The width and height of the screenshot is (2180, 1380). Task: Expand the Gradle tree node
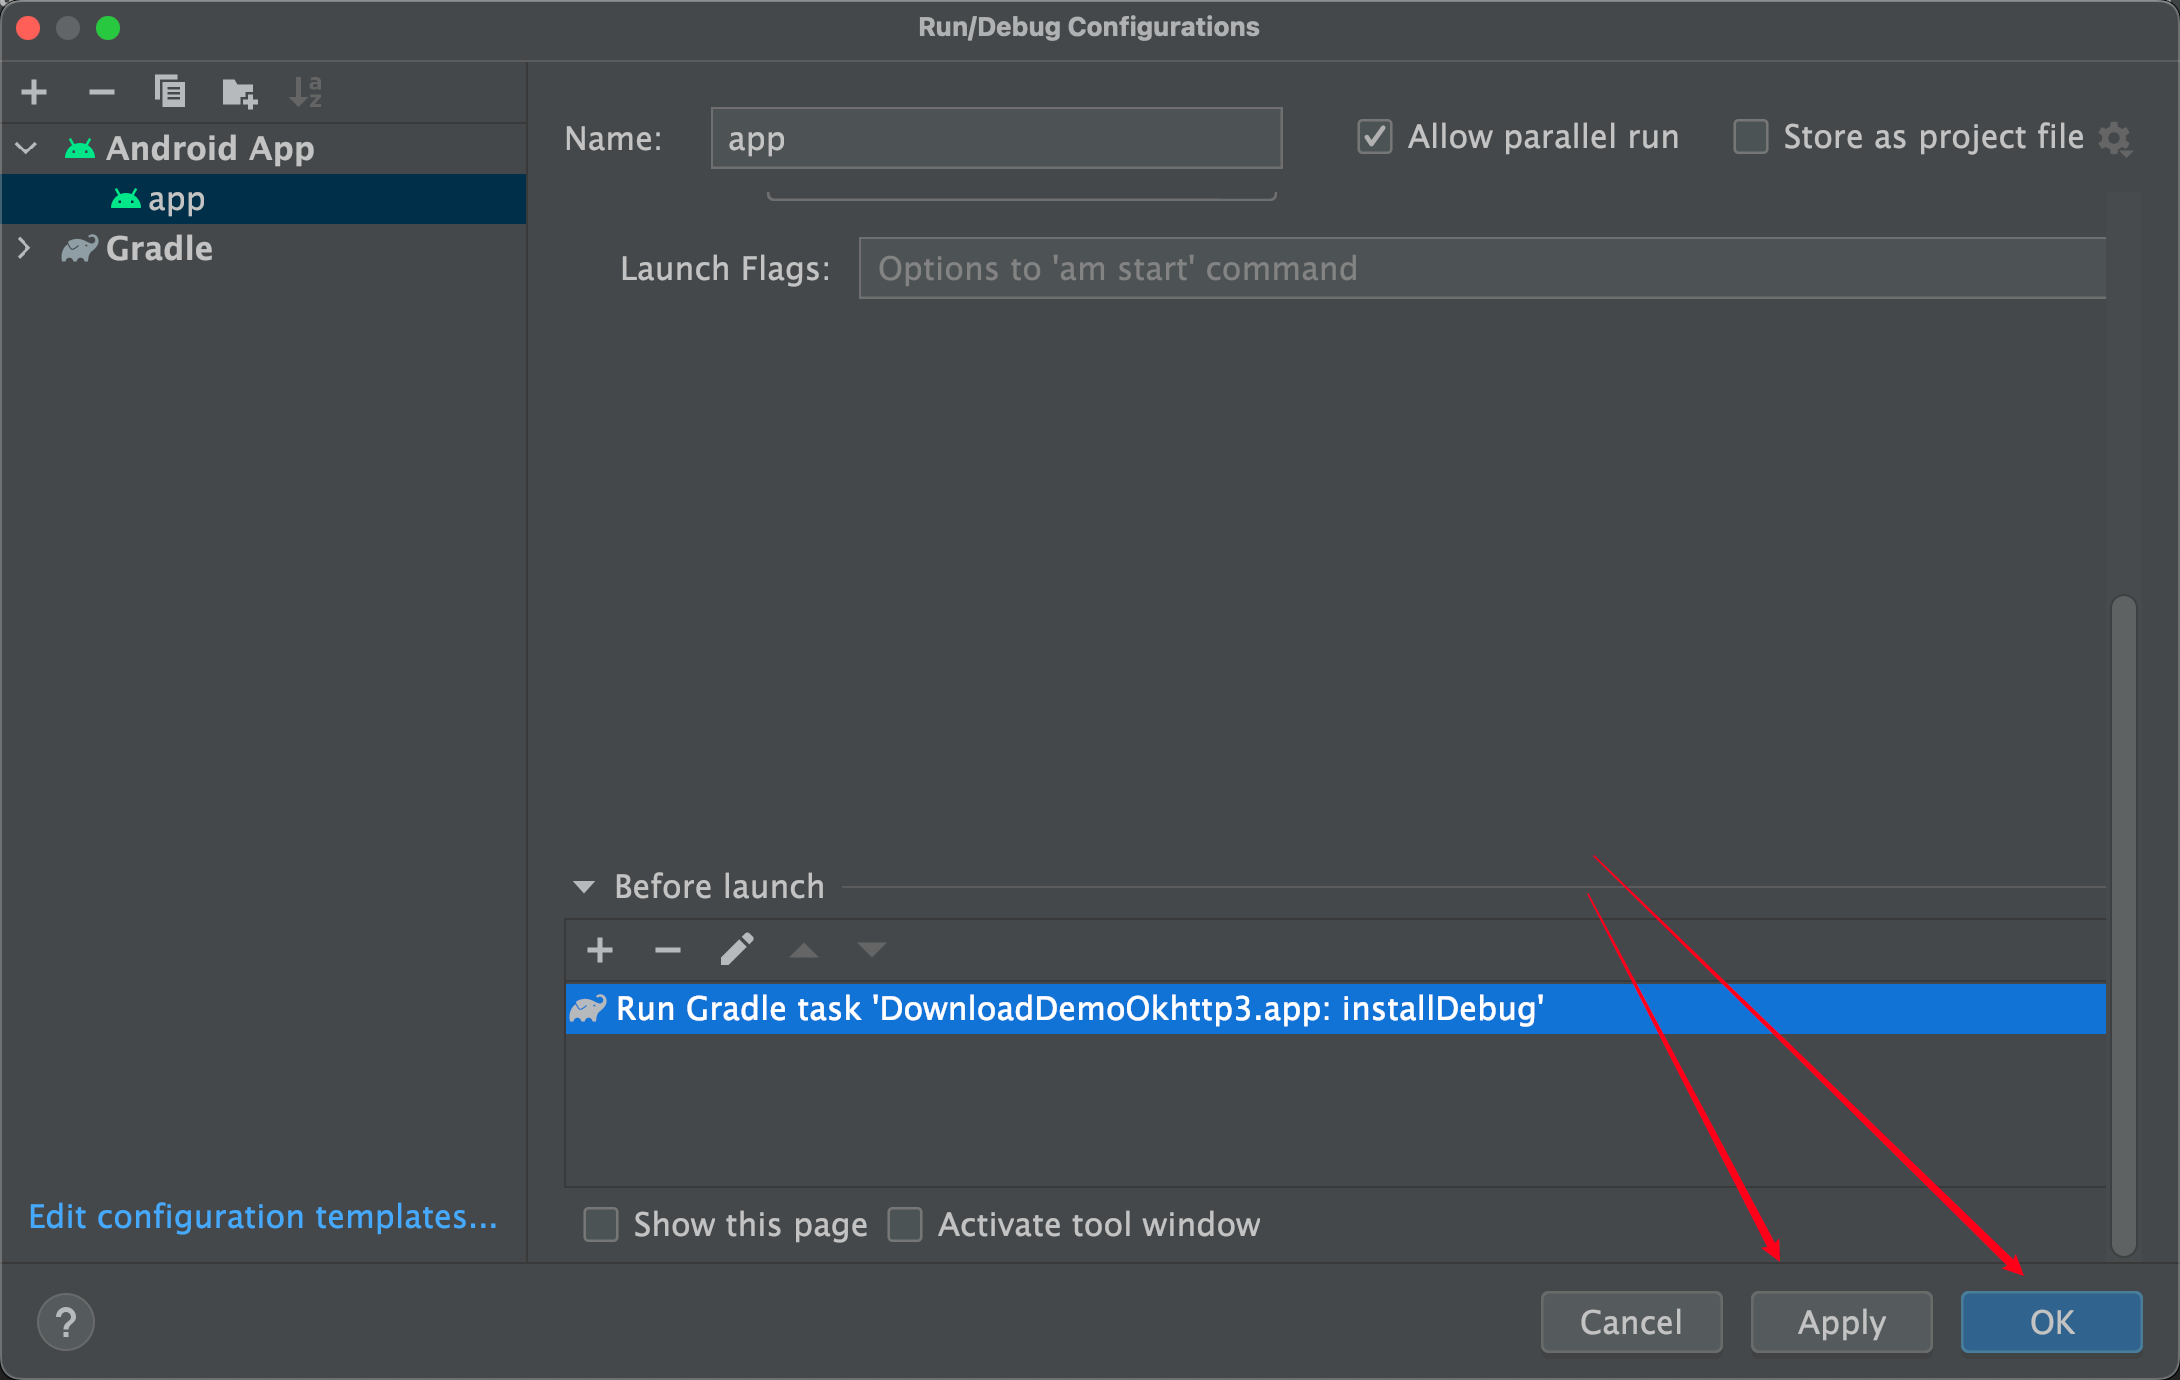tap(25, 248)
